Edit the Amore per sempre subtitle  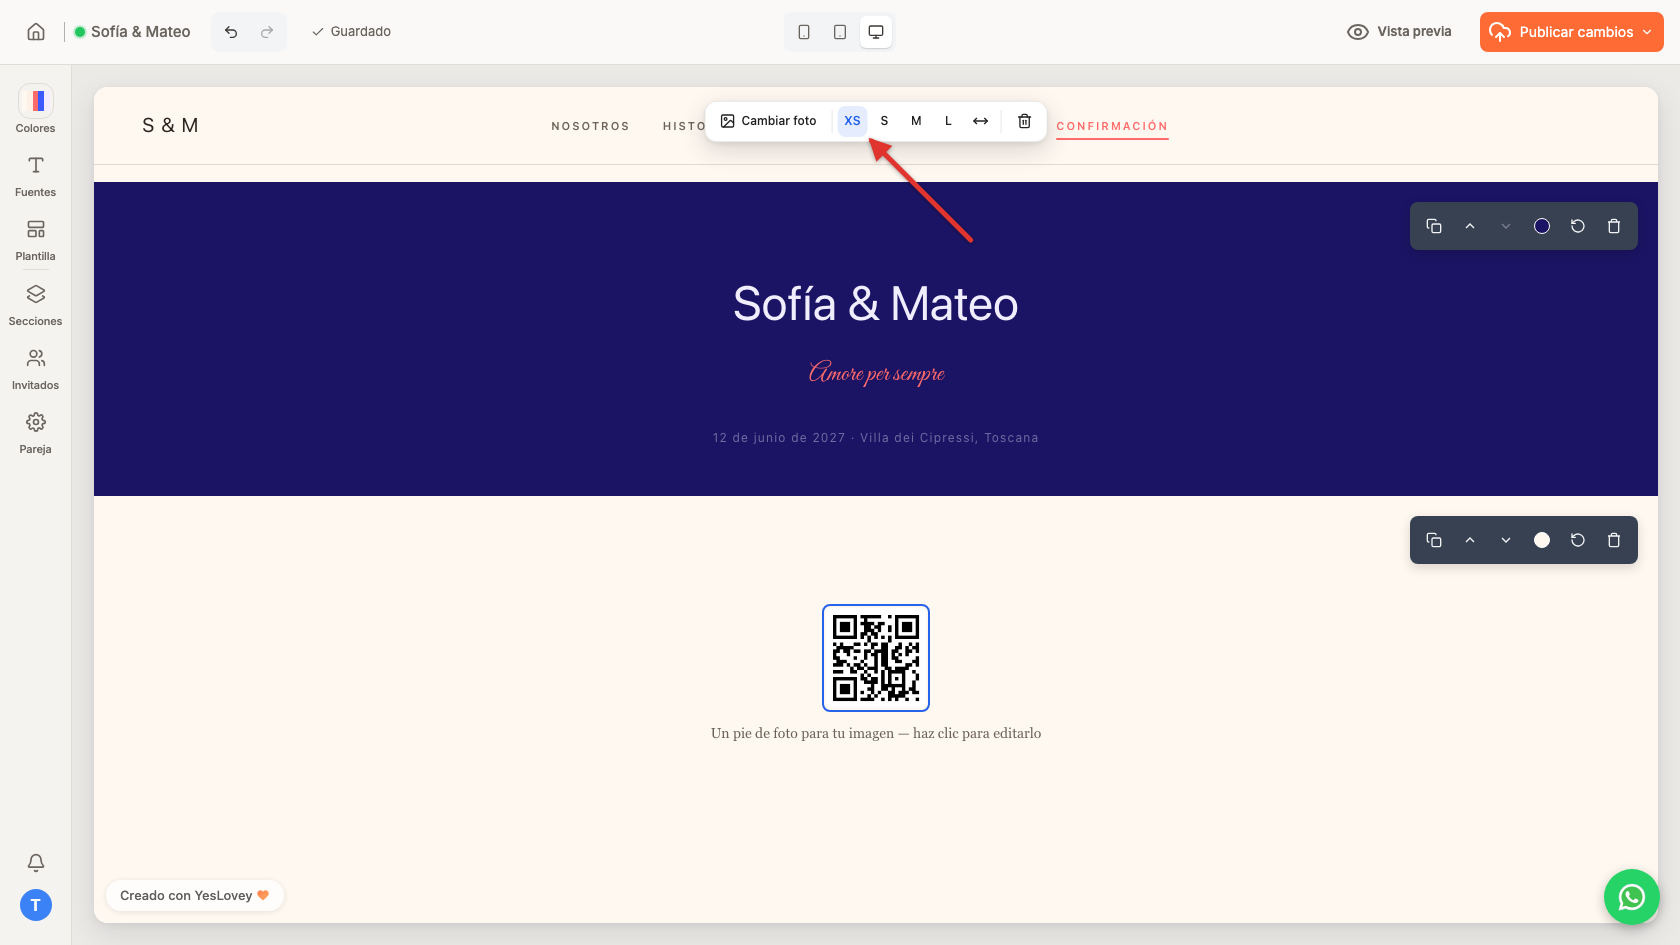[876, 373]
